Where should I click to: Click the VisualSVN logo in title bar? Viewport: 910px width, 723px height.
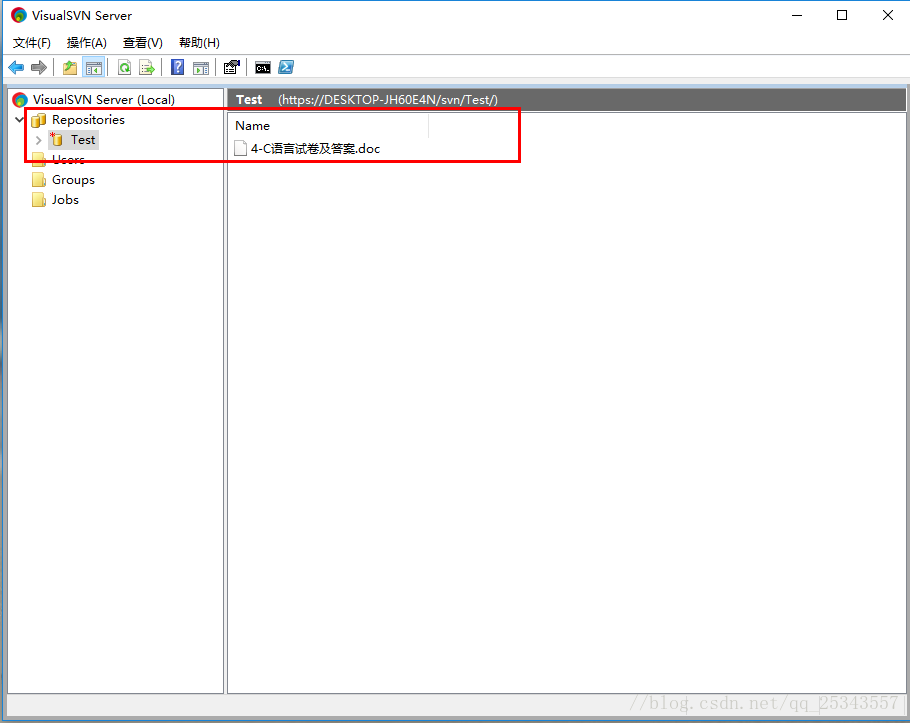coord(19,16)
